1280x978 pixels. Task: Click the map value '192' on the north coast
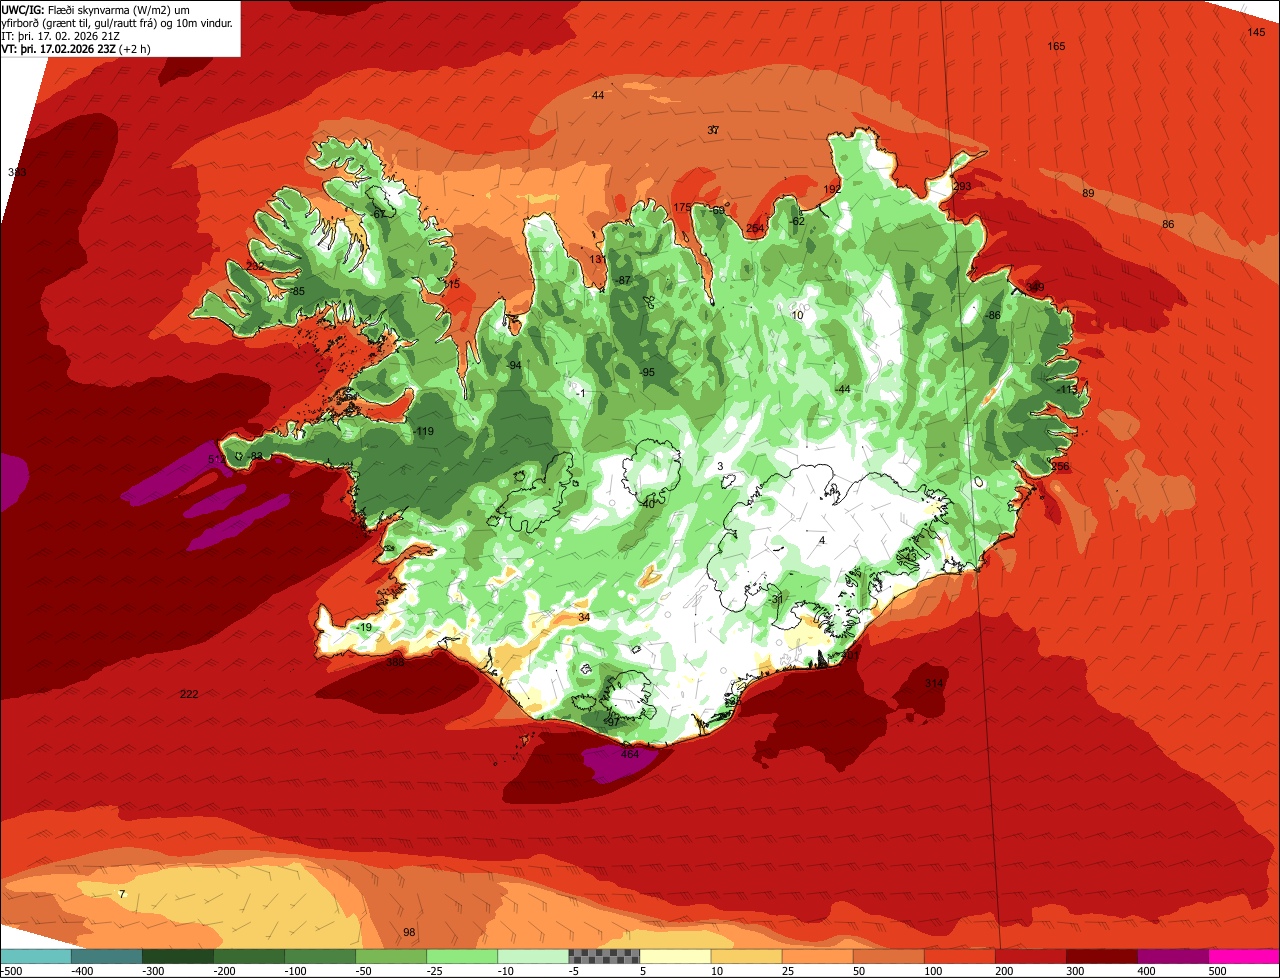832,189
